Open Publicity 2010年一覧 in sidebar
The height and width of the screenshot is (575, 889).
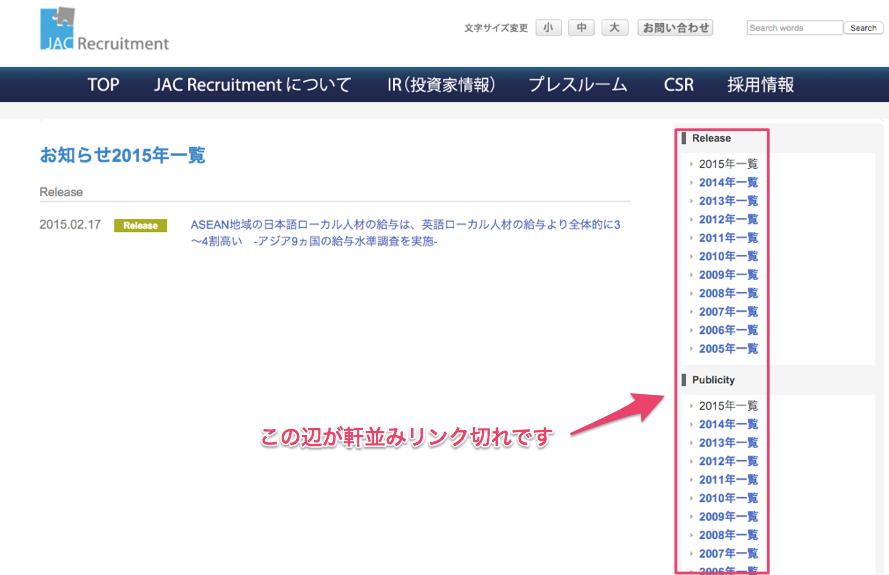pos(728,498)
